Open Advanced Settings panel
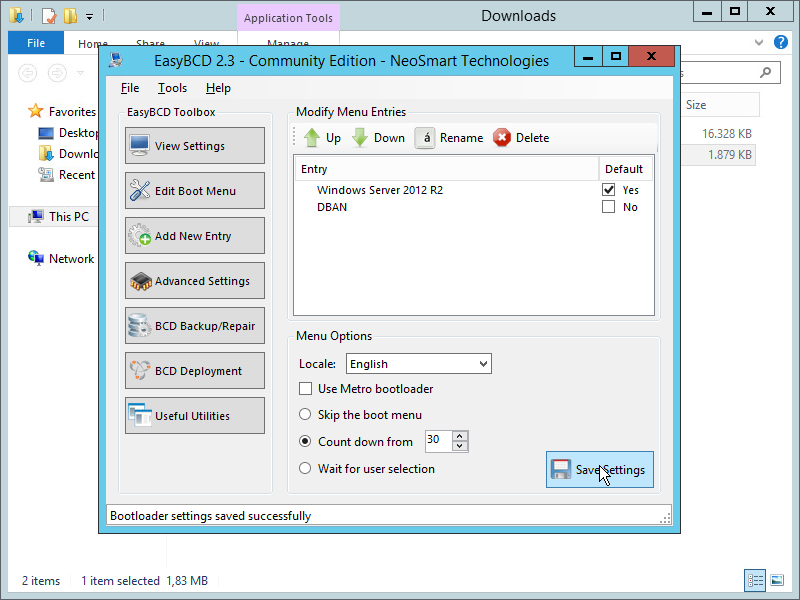Viewport: 800px width, 600px height. coord(195,281)
